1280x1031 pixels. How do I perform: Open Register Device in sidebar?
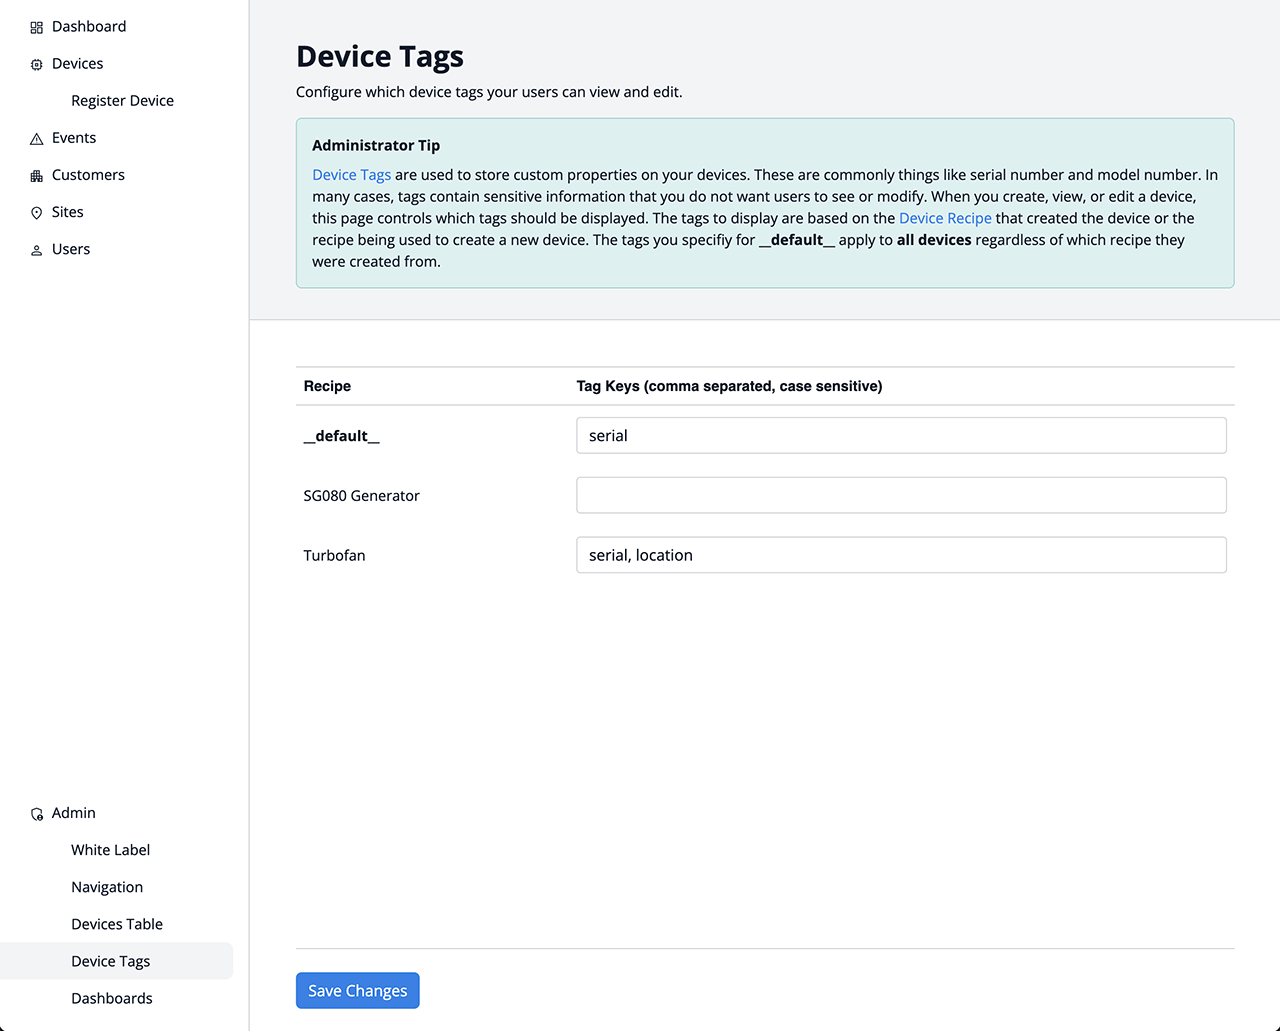point(122,101)
